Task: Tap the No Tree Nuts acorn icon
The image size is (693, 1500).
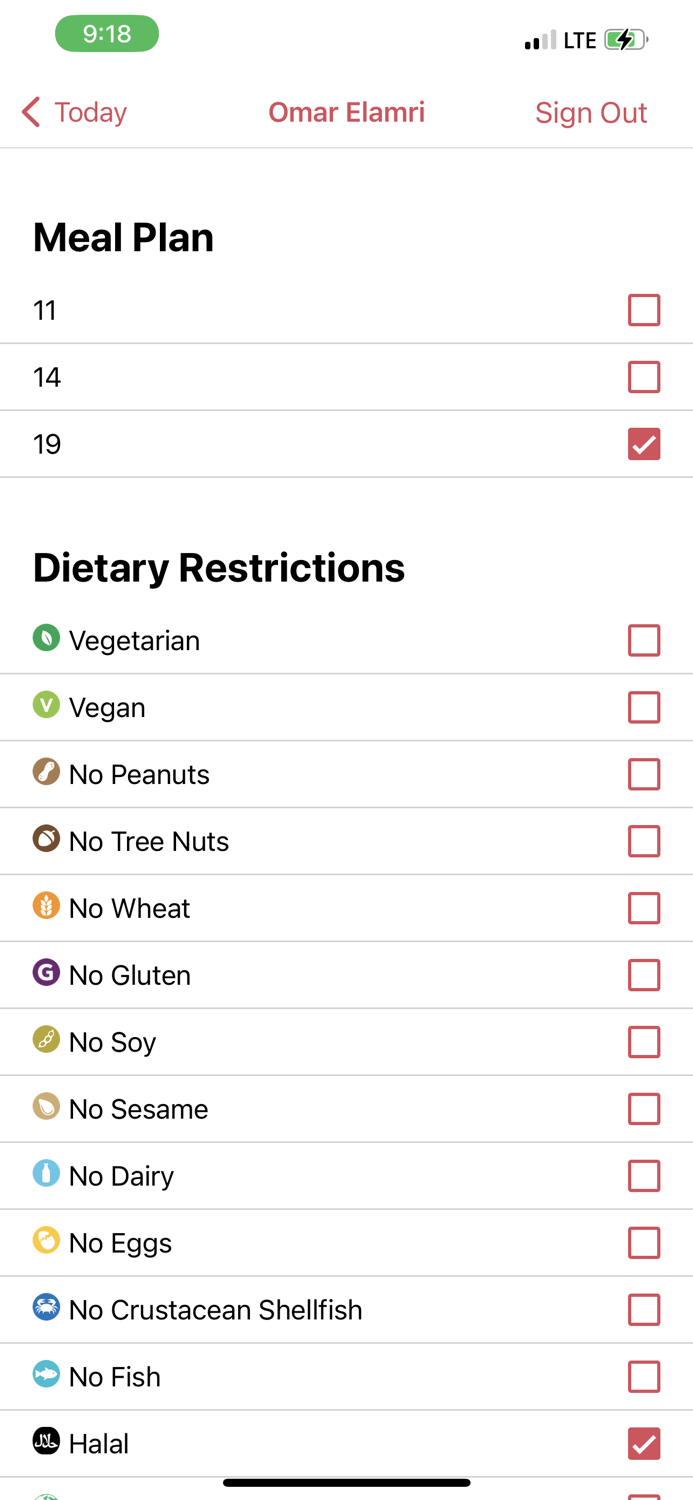Action: tap(46, 839)
